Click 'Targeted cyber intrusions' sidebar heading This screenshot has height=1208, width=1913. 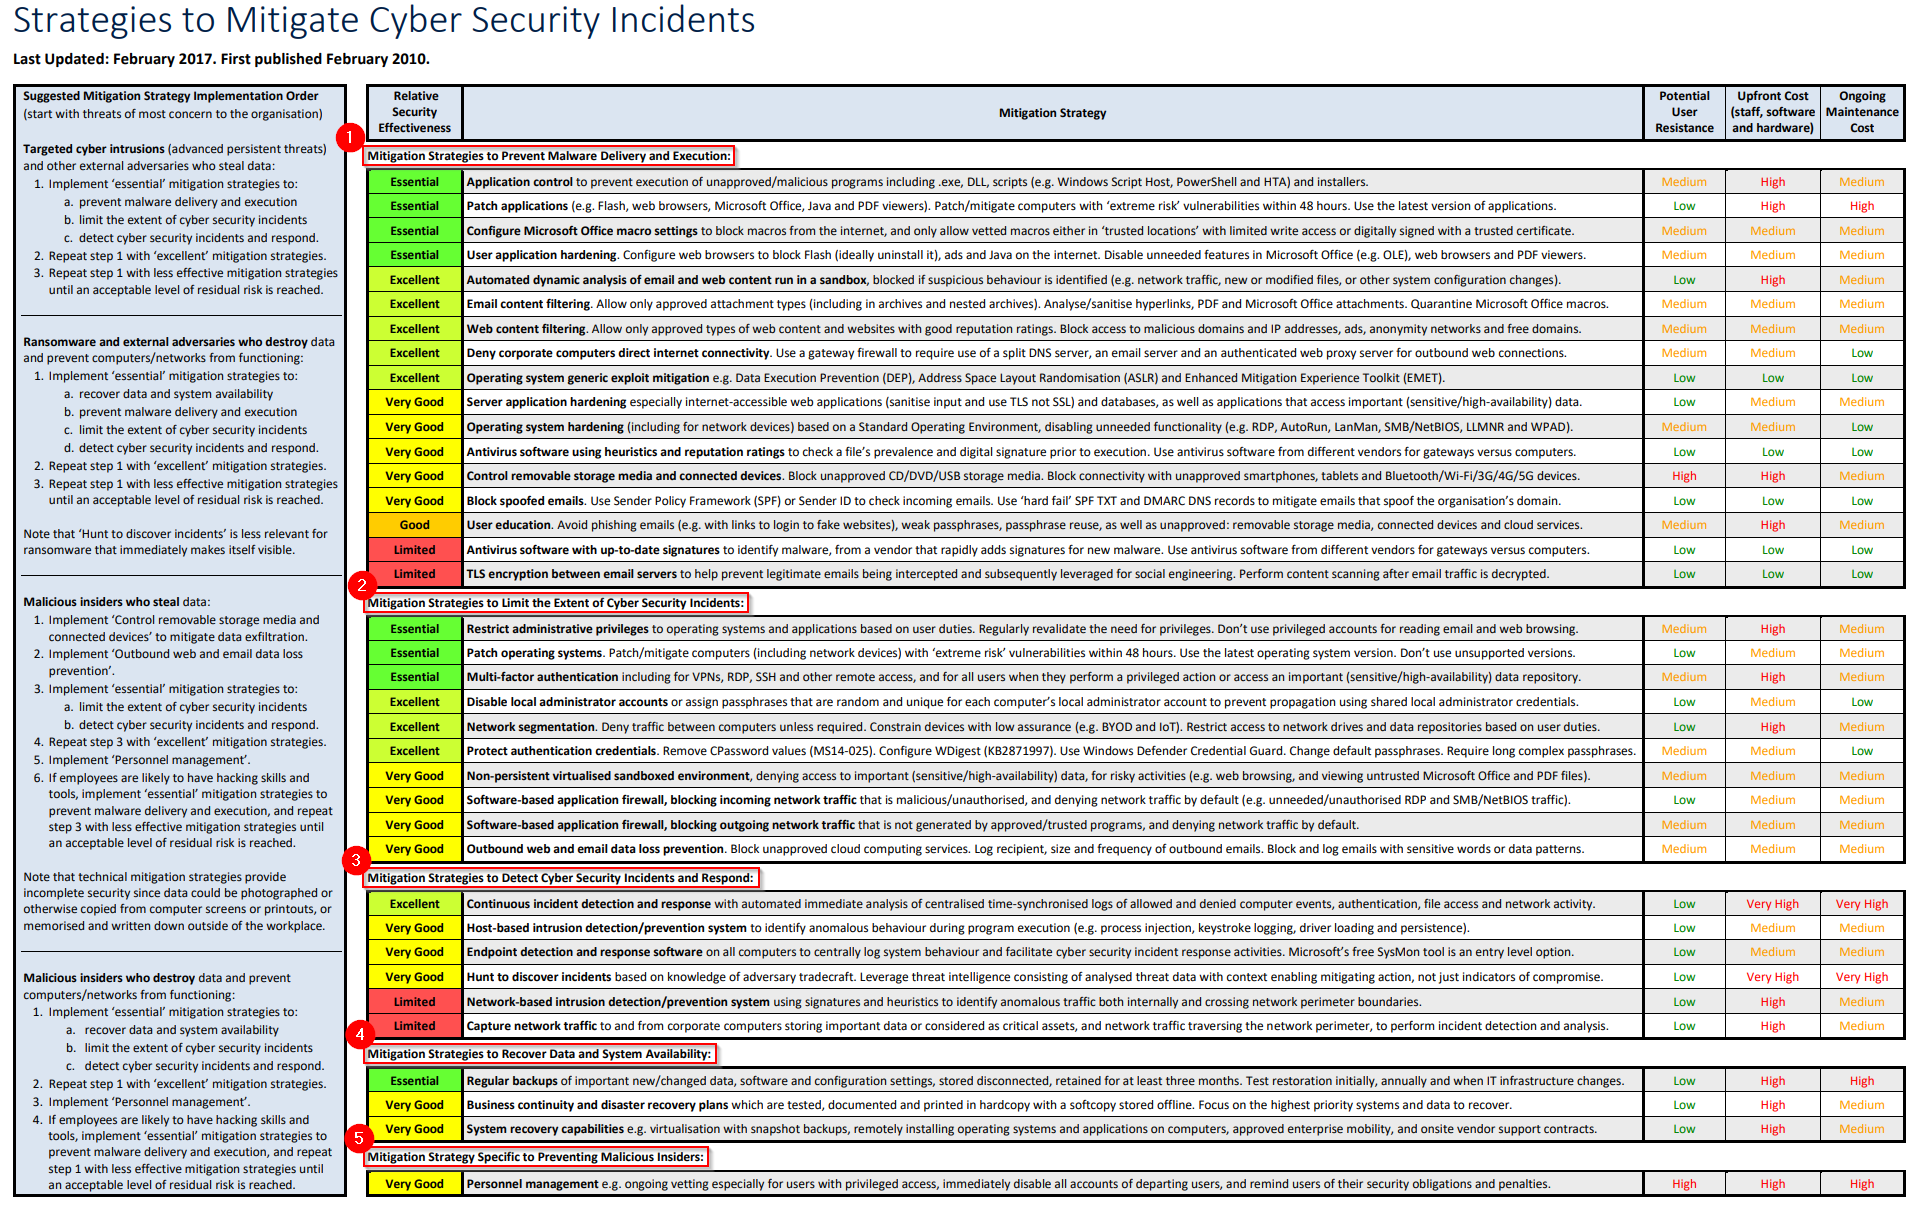point(94,149)
